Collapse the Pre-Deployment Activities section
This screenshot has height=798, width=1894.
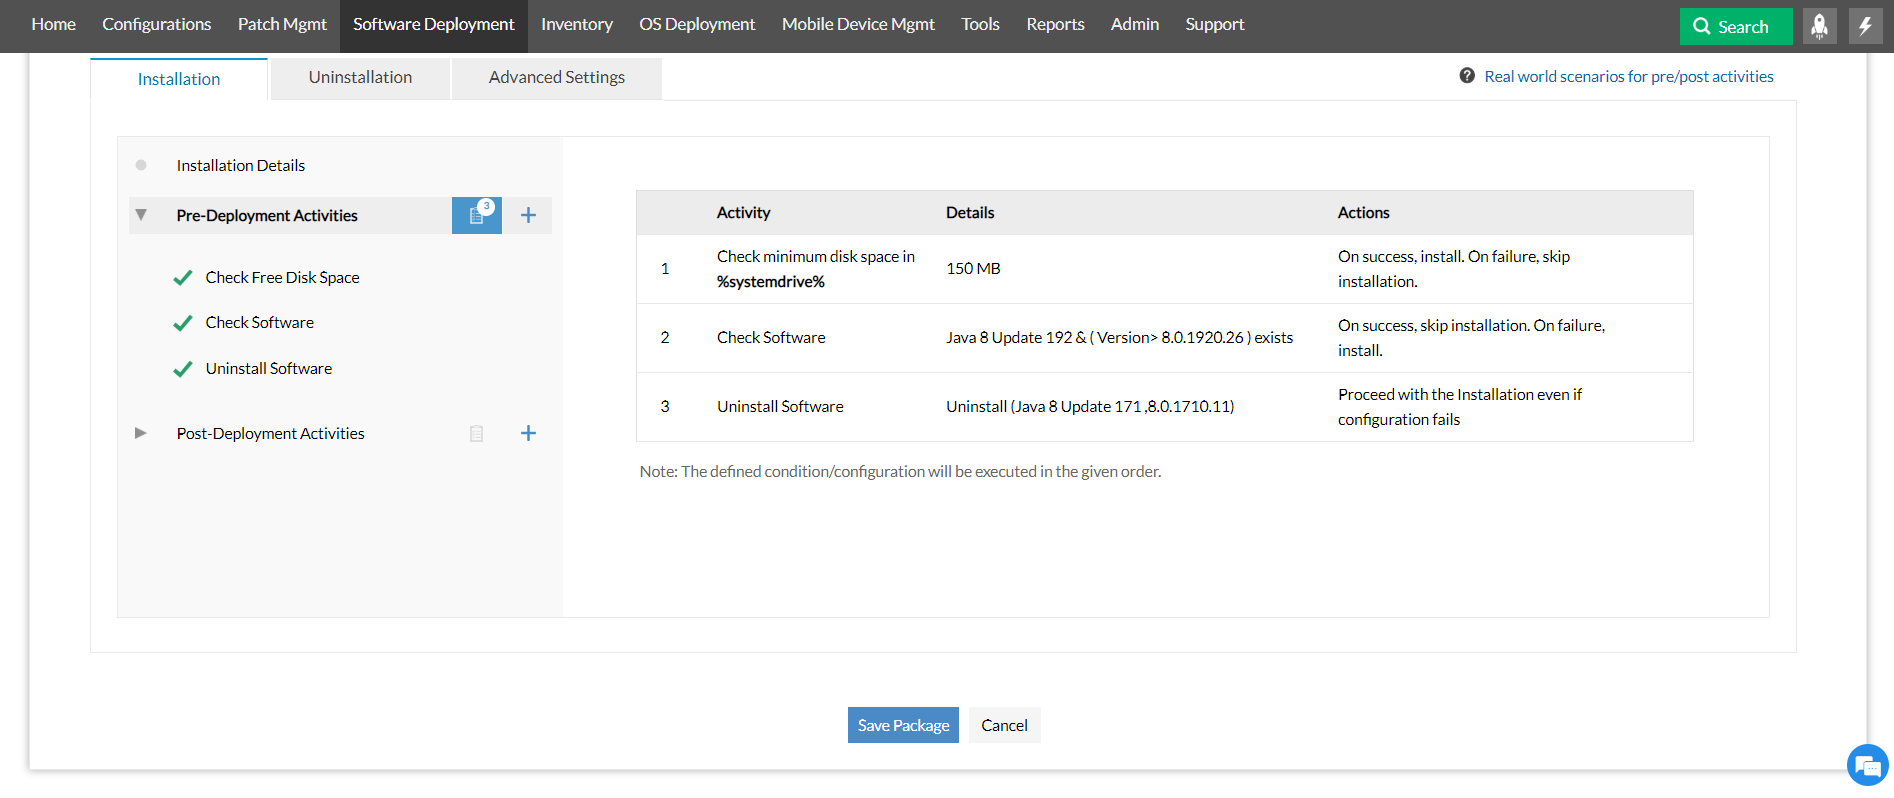pos(141,215)
